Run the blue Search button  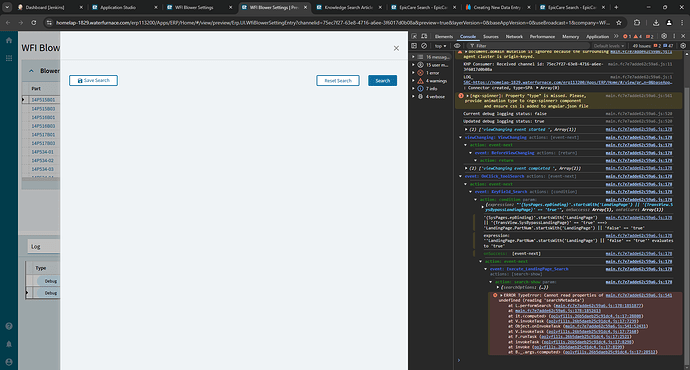[382, 81]
